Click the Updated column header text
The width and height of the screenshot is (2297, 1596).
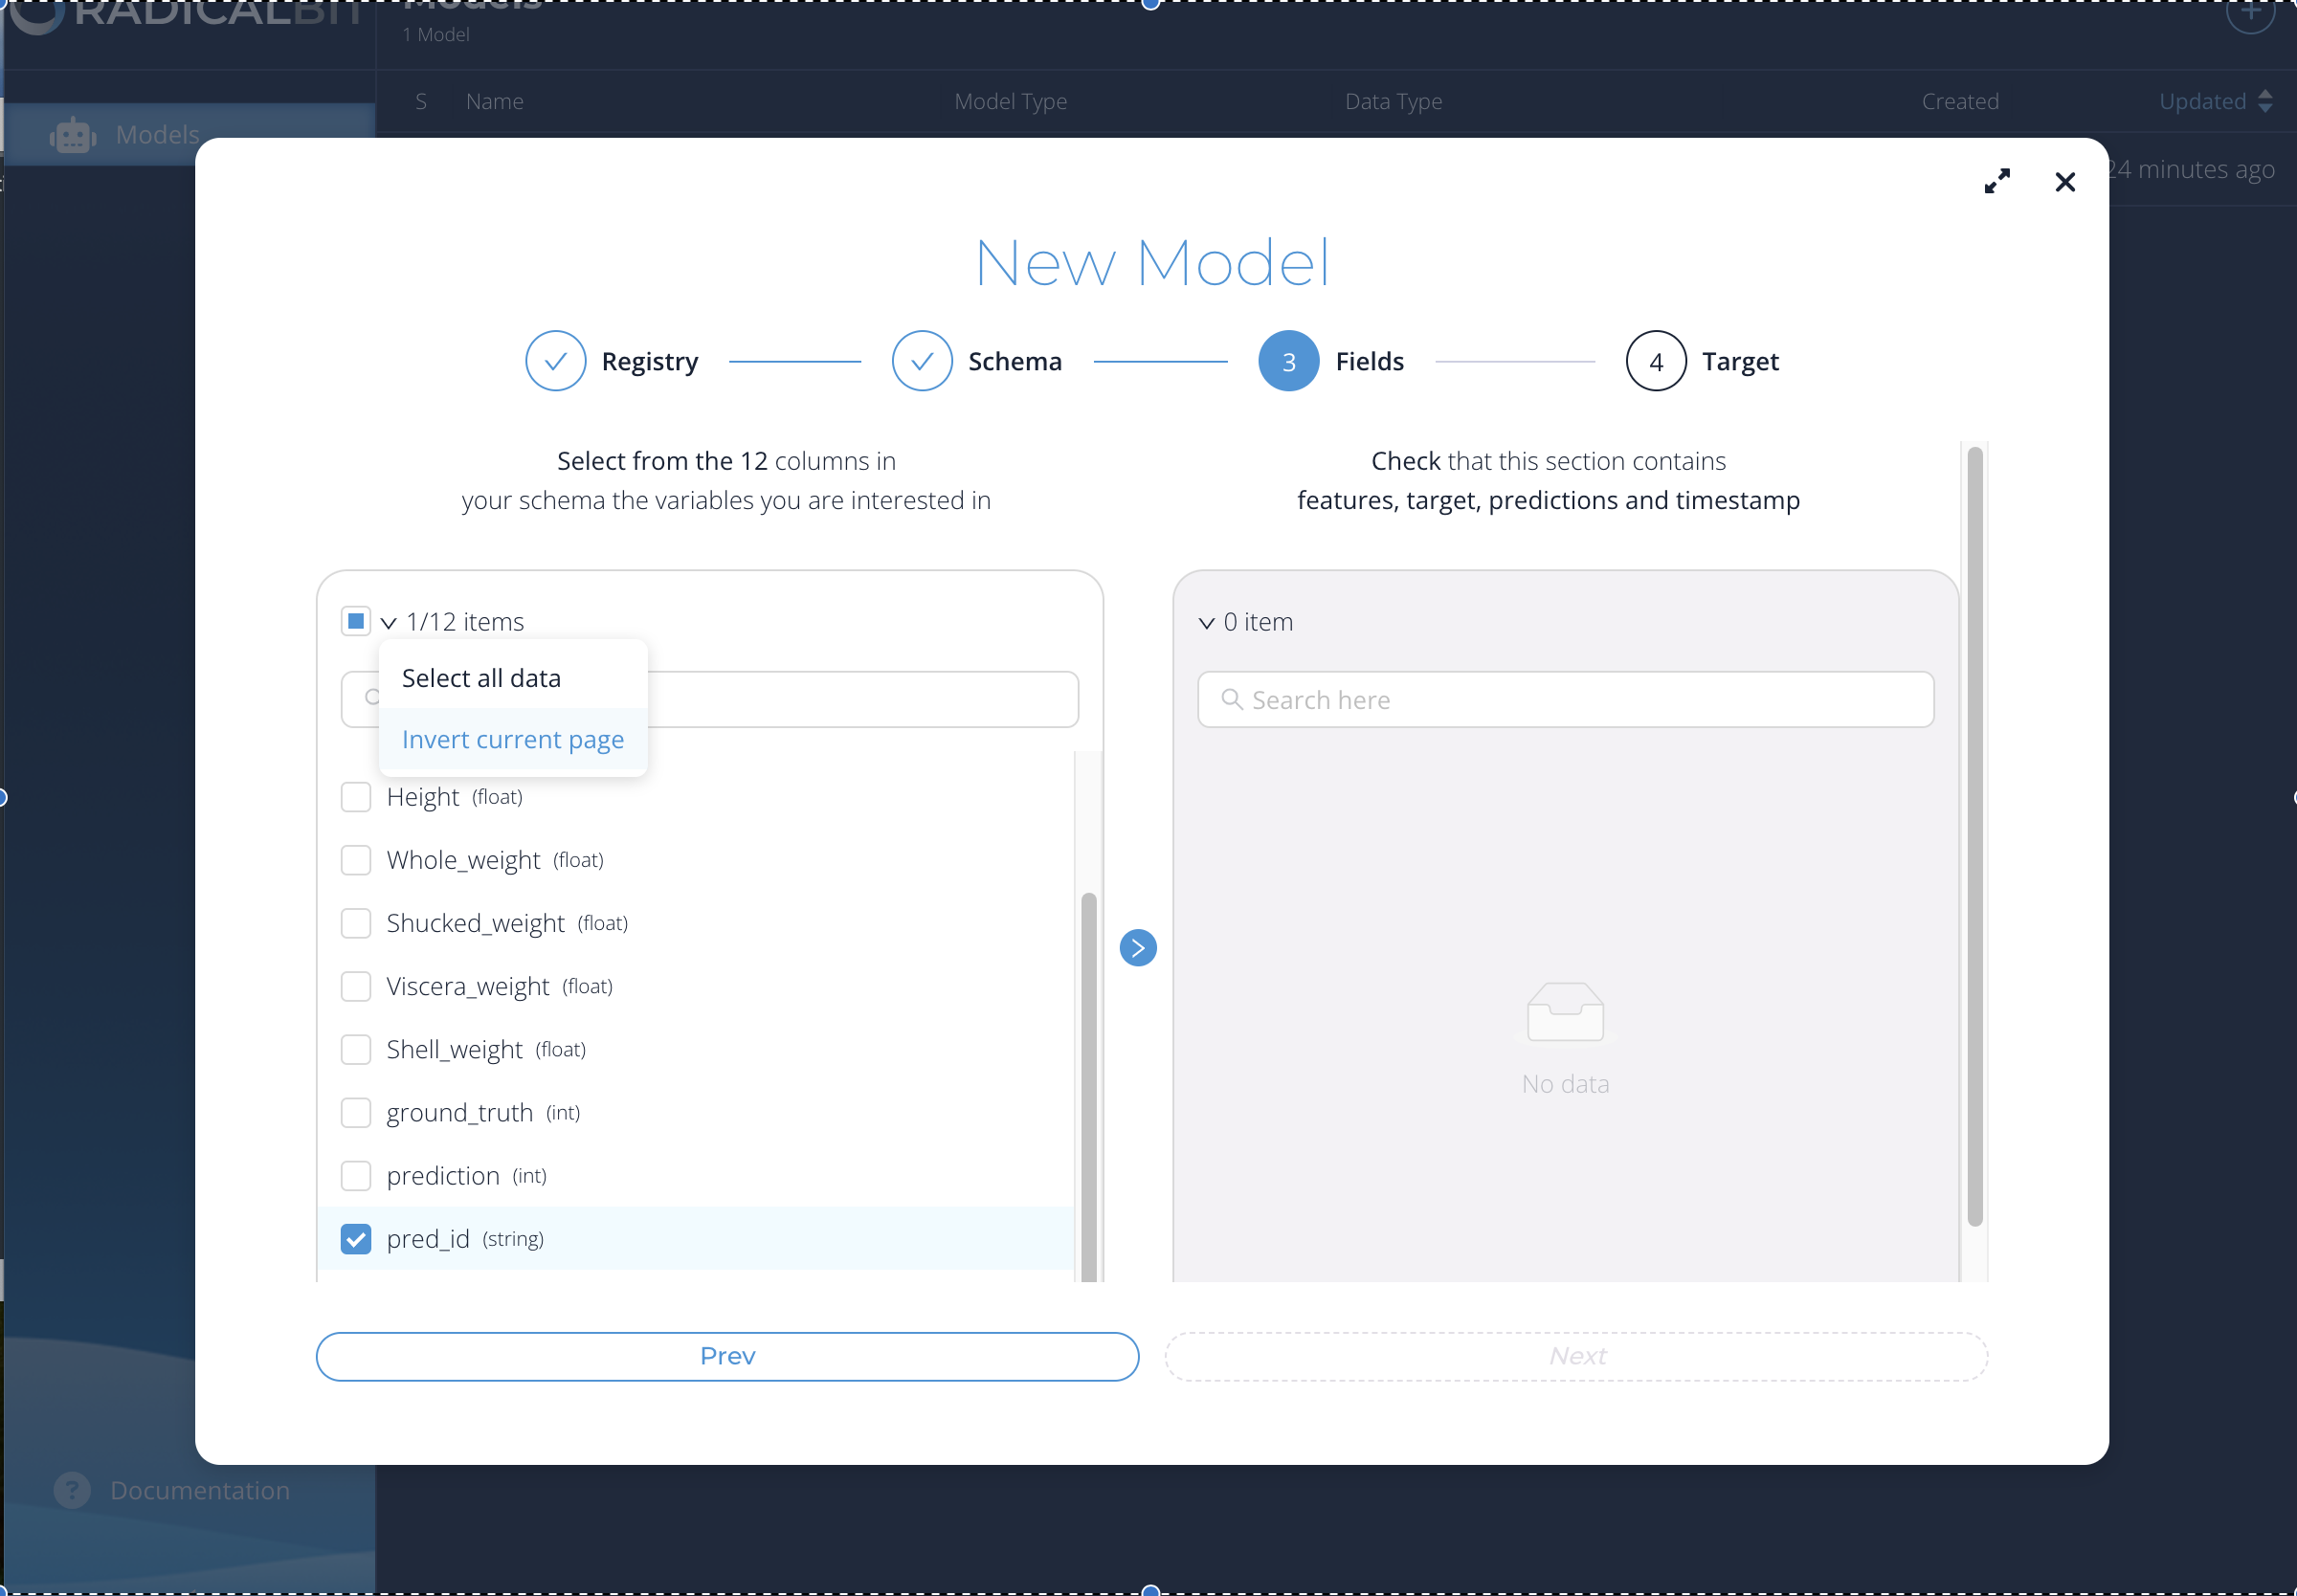pyautogui.click(x=2201, y=101)
